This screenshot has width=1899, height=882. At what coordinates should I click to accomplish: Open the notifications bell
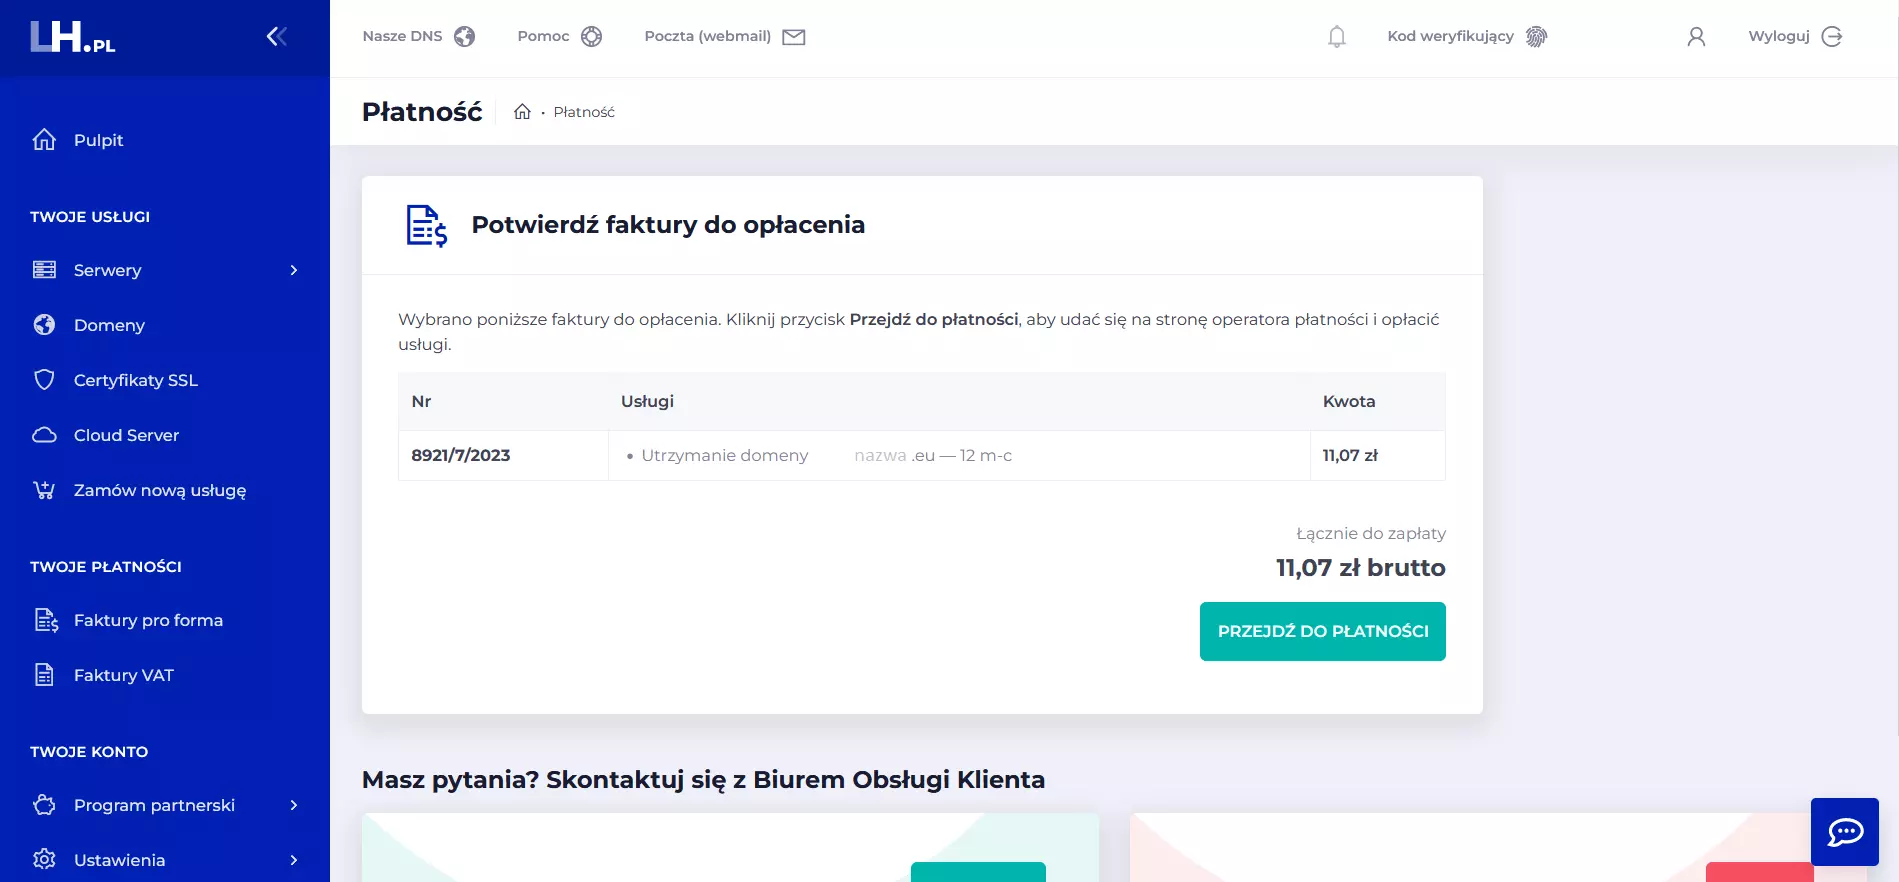(x=1337, y=37)
